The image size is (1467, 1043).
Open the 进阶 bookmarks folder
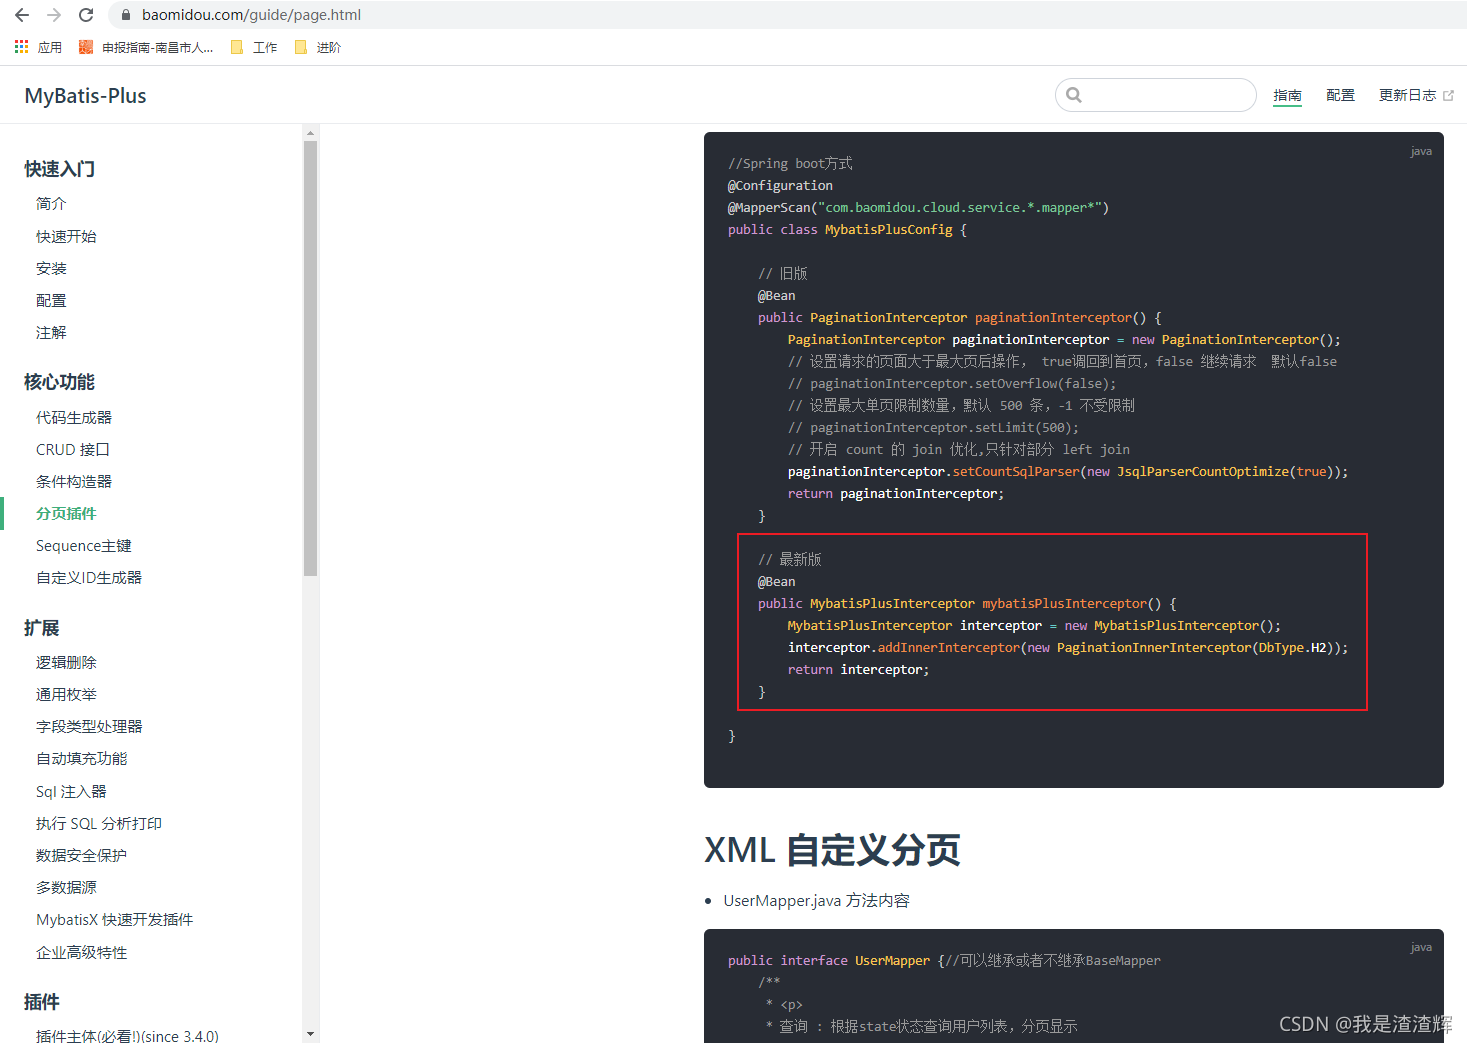point(318,47)
